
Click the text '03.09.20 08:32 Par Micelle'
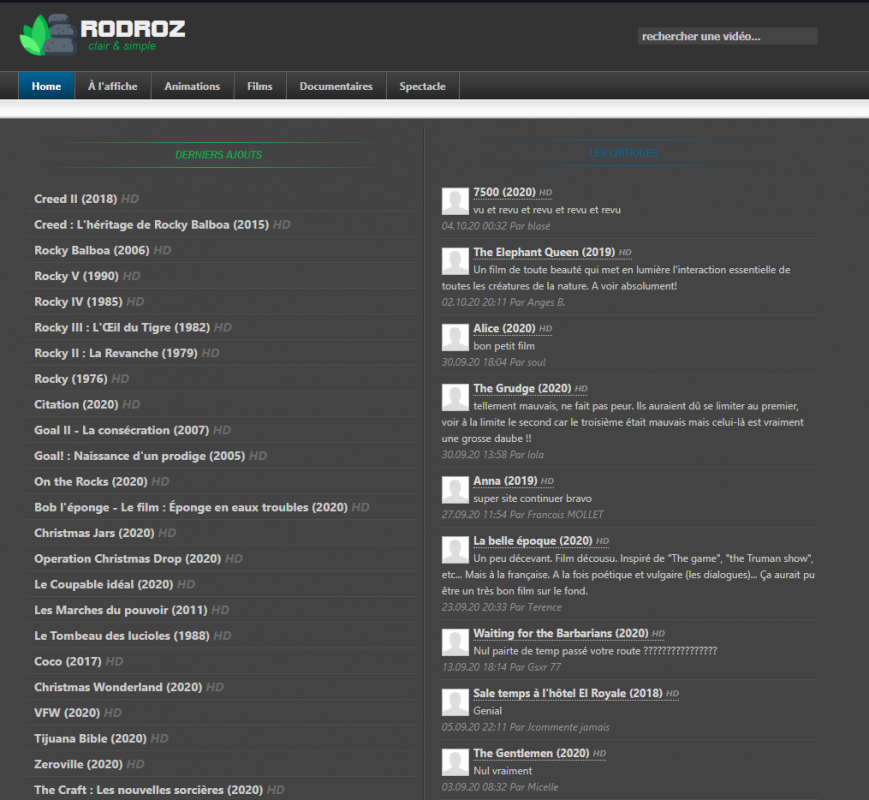pos(500,787)
